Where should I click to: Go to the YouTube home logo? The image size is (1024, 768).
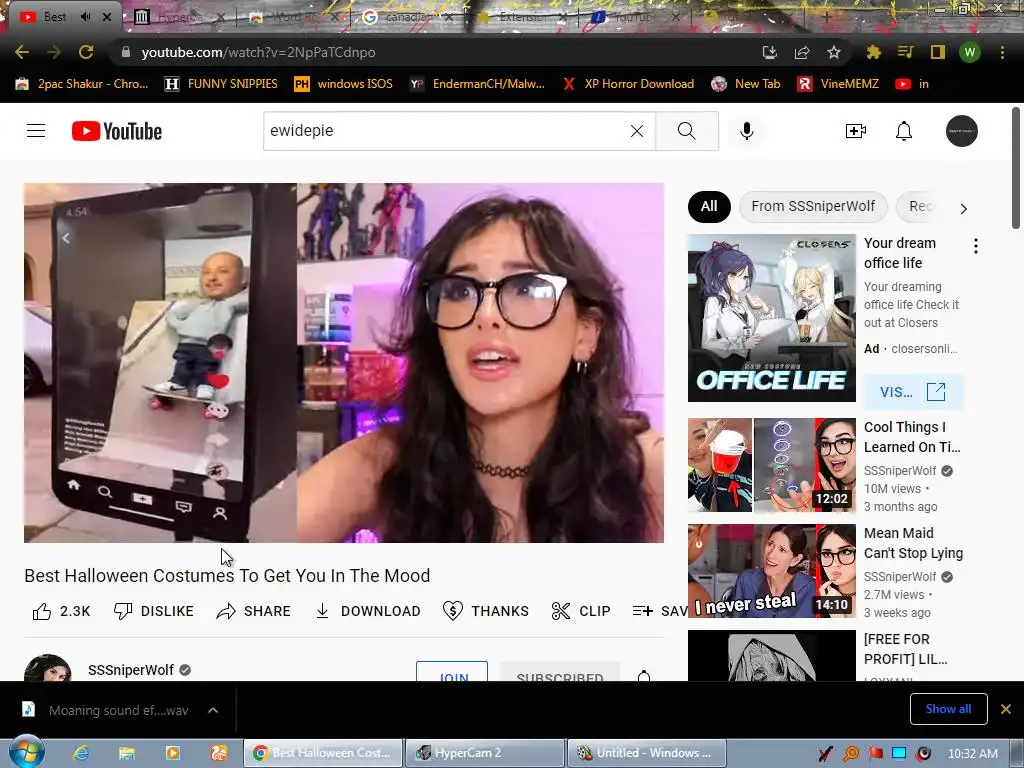pyautogui.click(x=117, y=131)
